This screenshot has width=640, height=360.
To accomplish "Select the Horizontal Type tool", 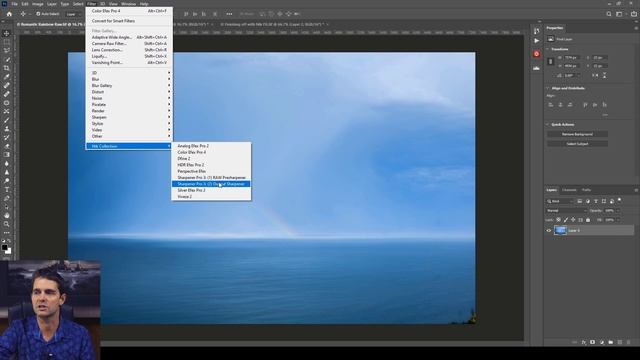I will click(7, 189).
